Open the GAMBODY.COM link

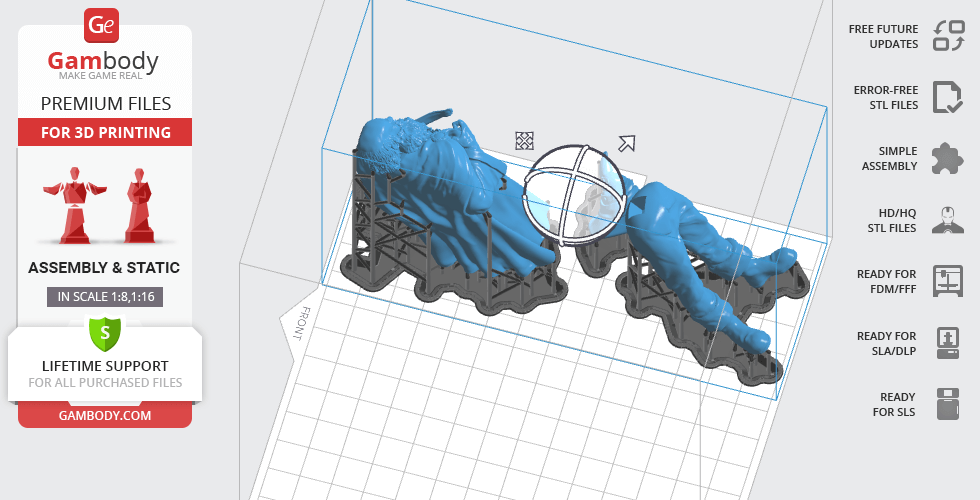[x=105, y=414]
